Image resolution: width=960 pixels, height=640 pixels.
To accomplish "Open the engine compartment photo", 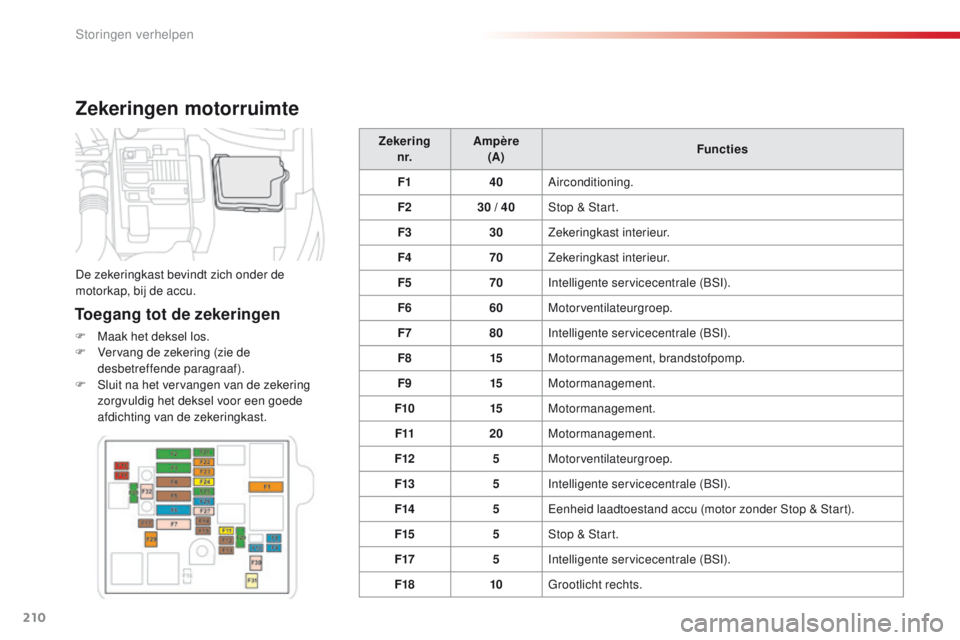I will [x=205, y=194].
